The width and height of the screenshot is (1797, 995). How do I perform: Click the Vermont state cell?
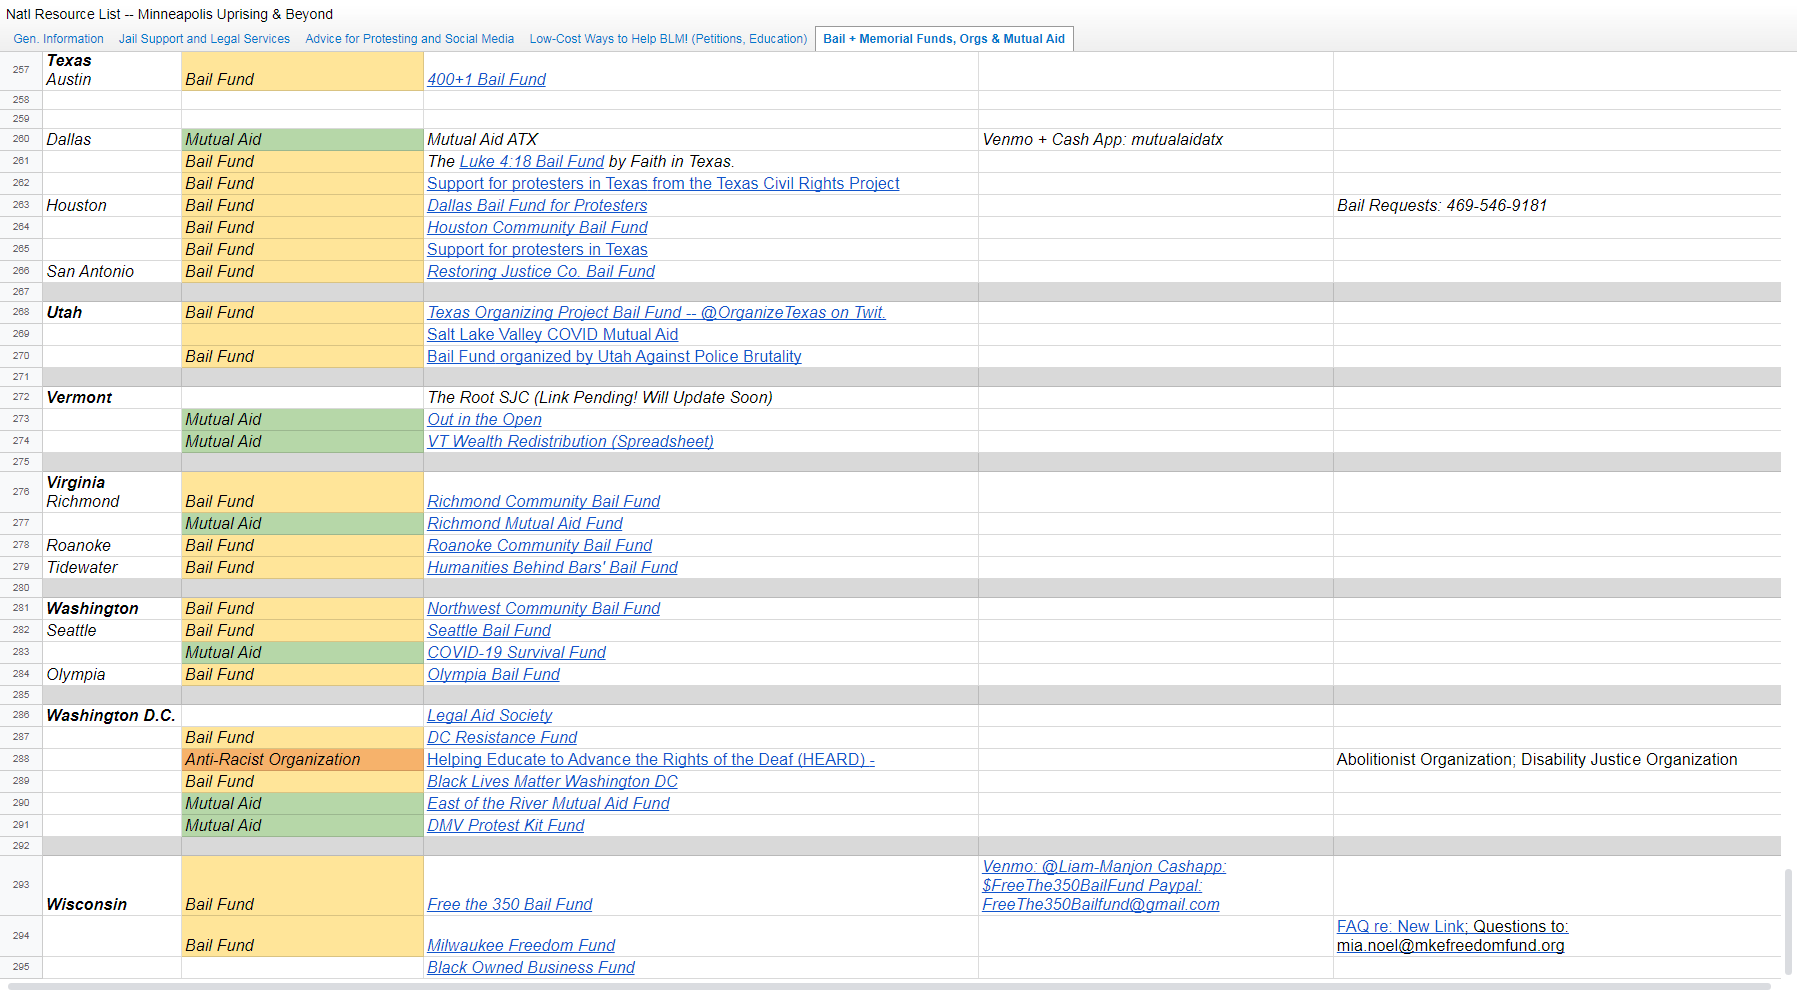click(x=112, y=398)
